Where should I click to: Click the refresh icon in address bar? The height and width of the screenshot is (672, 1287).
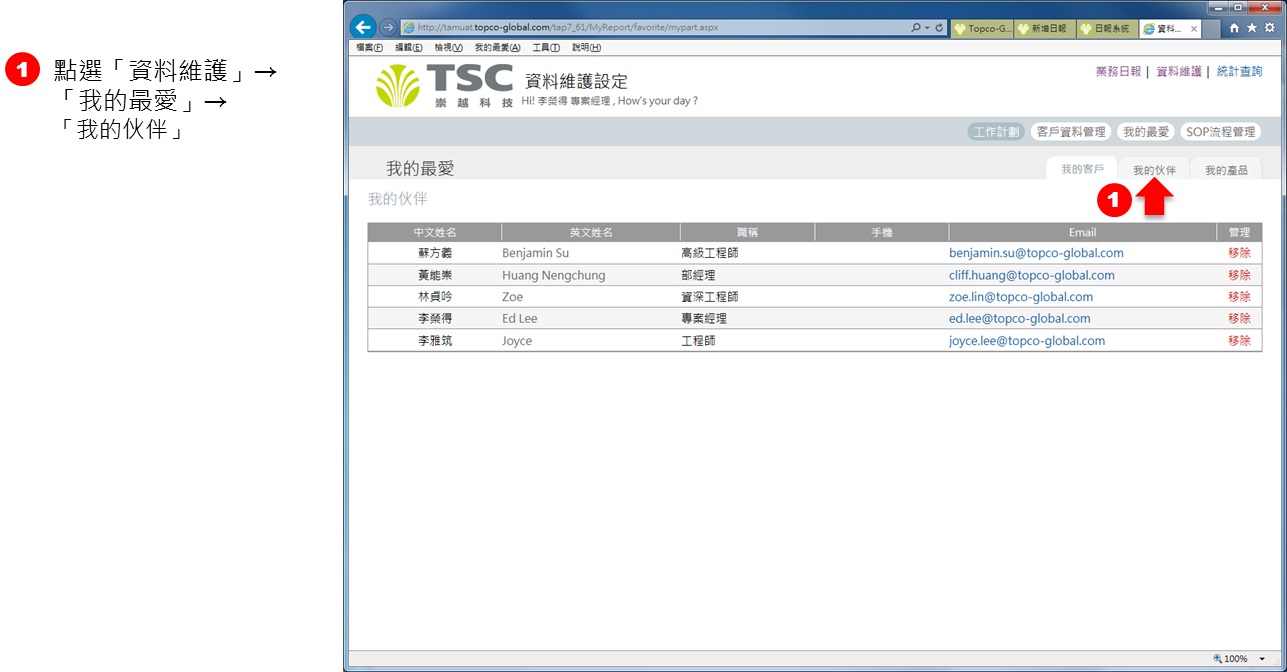pyautogui.click(x=940, y=28)
